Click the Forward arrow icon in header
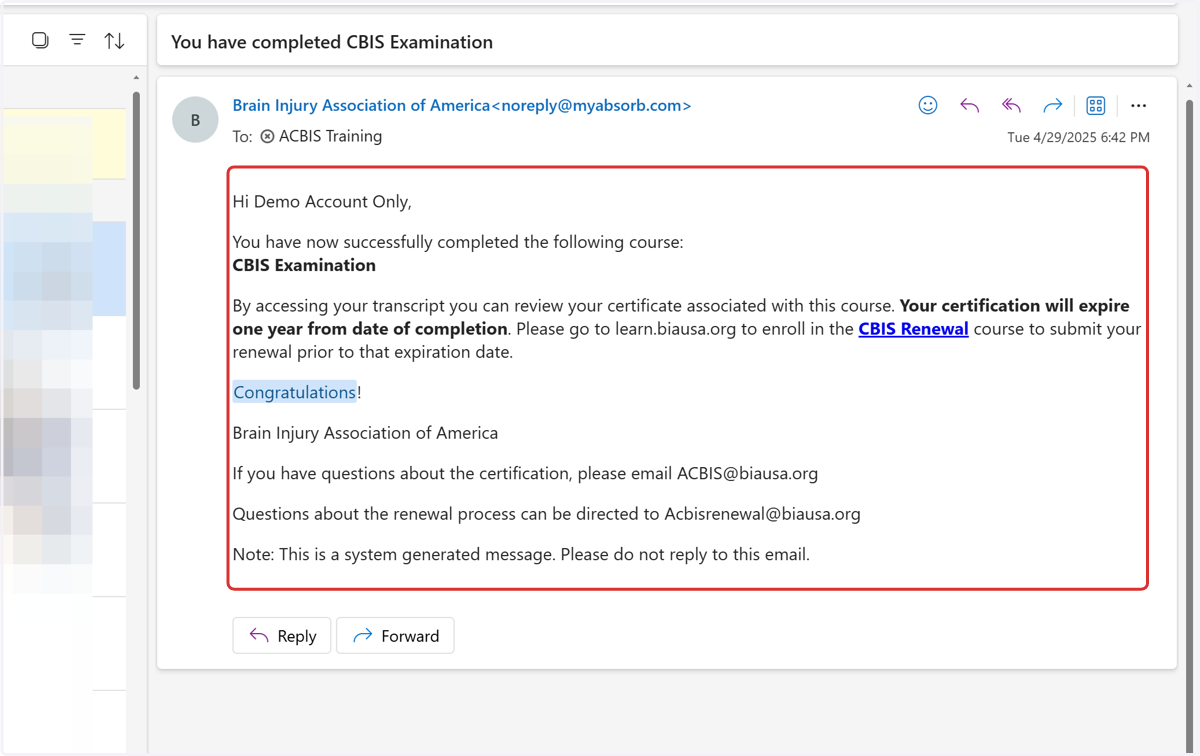The height and width of the screenshot is (756, 1200). (1052, 105)
